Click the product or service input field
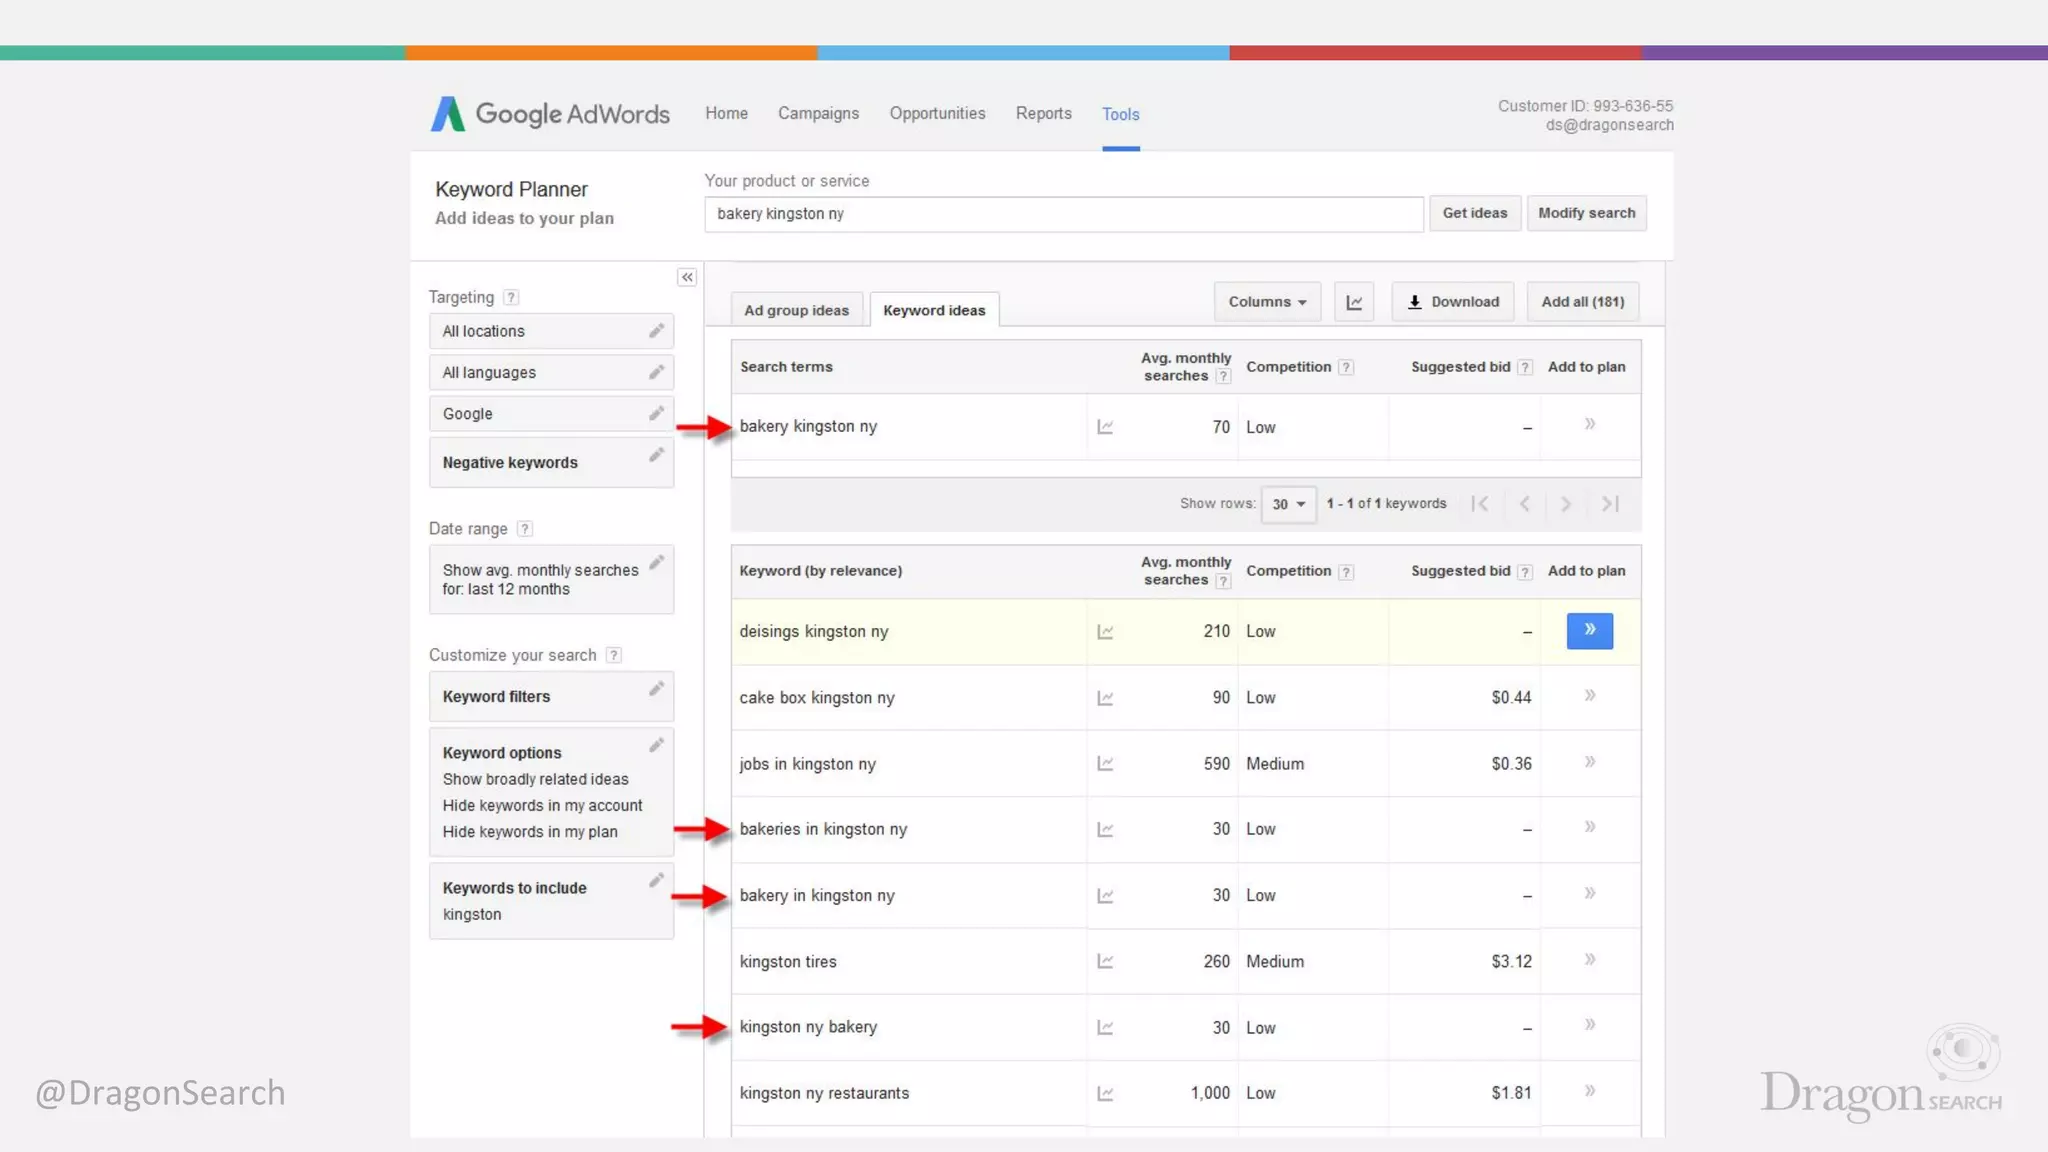This screenshot has height=1152, width=2048. point(1063,214)
